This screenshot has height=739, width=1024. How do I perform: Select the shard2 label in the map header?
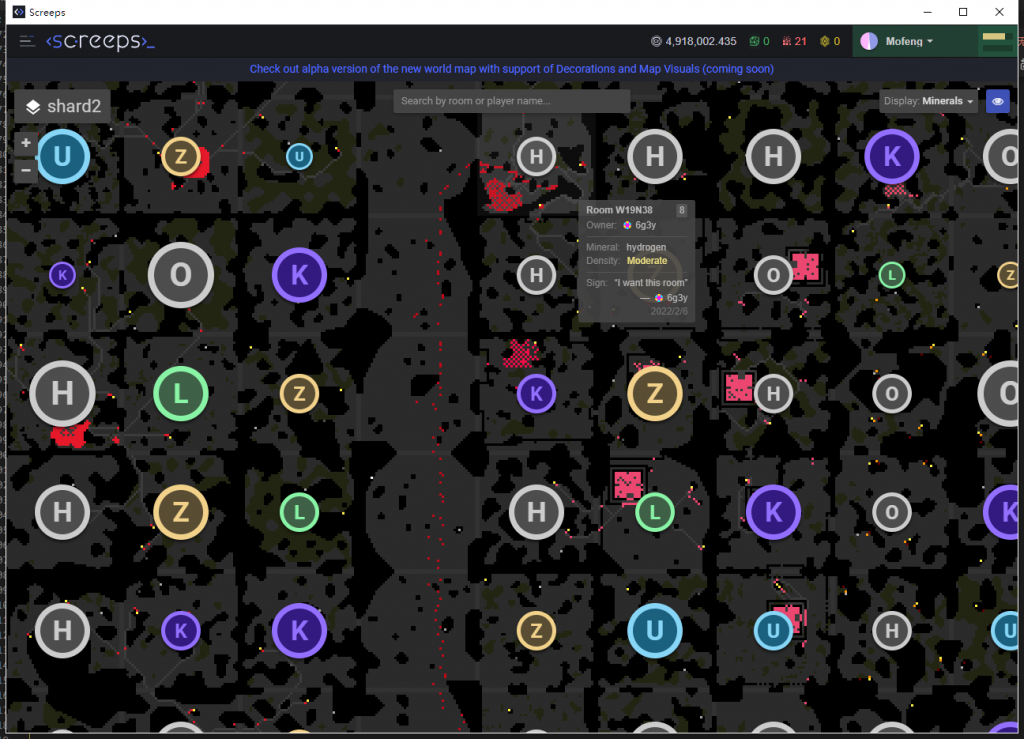coord(75,105)
